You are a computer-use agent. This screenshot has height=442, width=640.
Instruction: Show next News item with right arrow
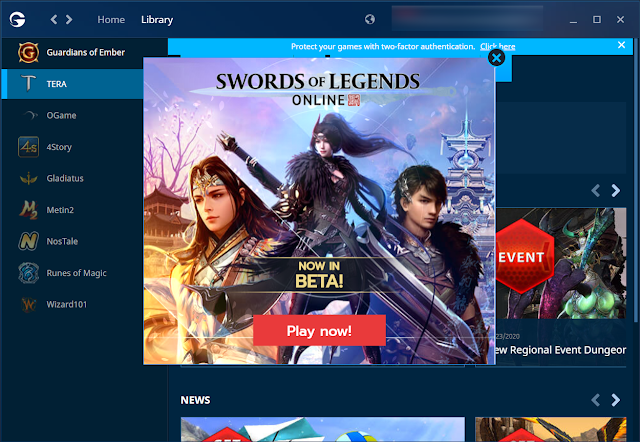coord(616,400)
